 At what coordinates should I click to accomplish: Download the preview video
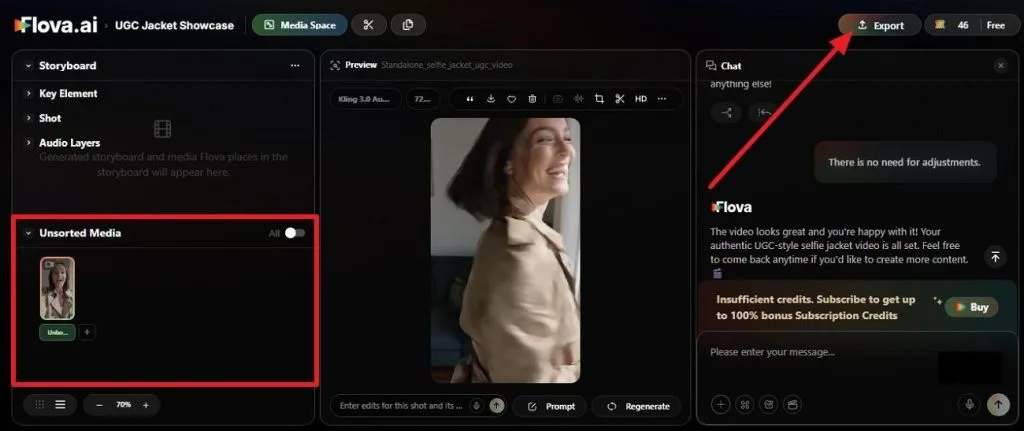point(490,99)
